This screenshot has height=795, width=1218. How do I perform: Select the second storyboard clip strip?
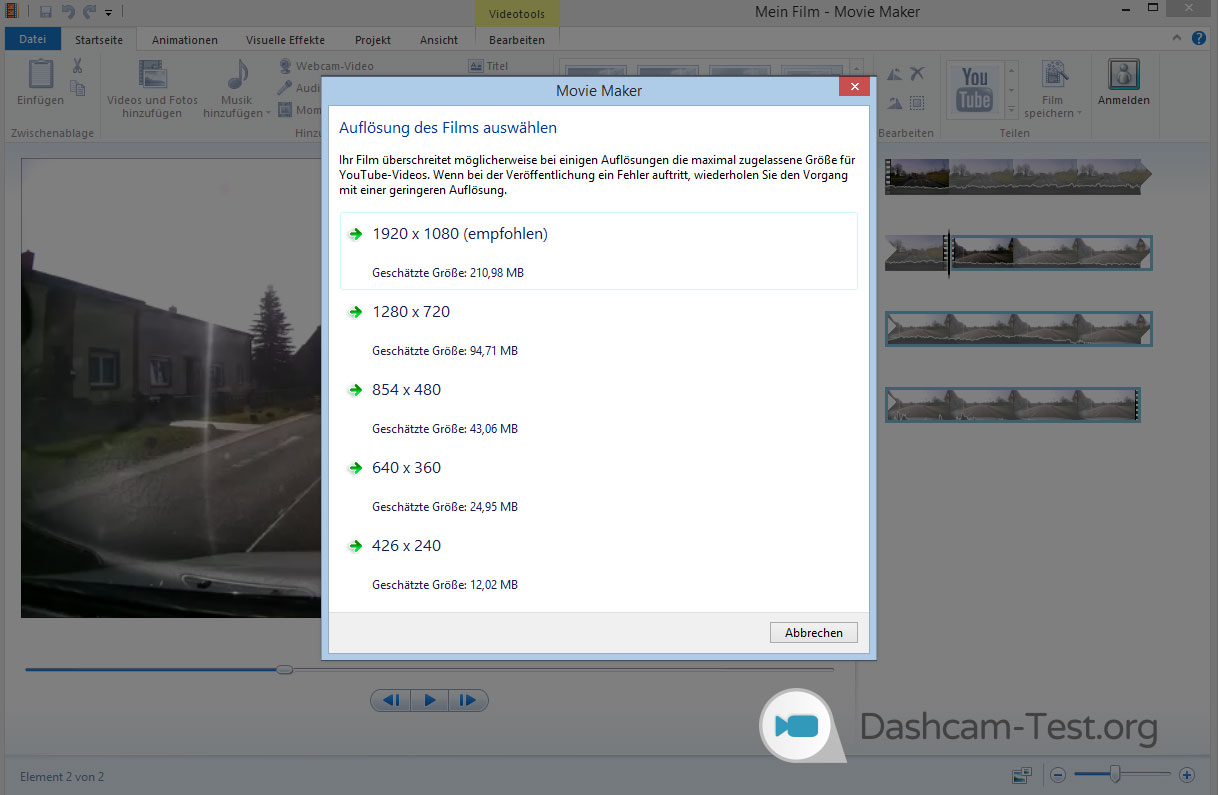pyautogui.click(x=1018, y=253)
